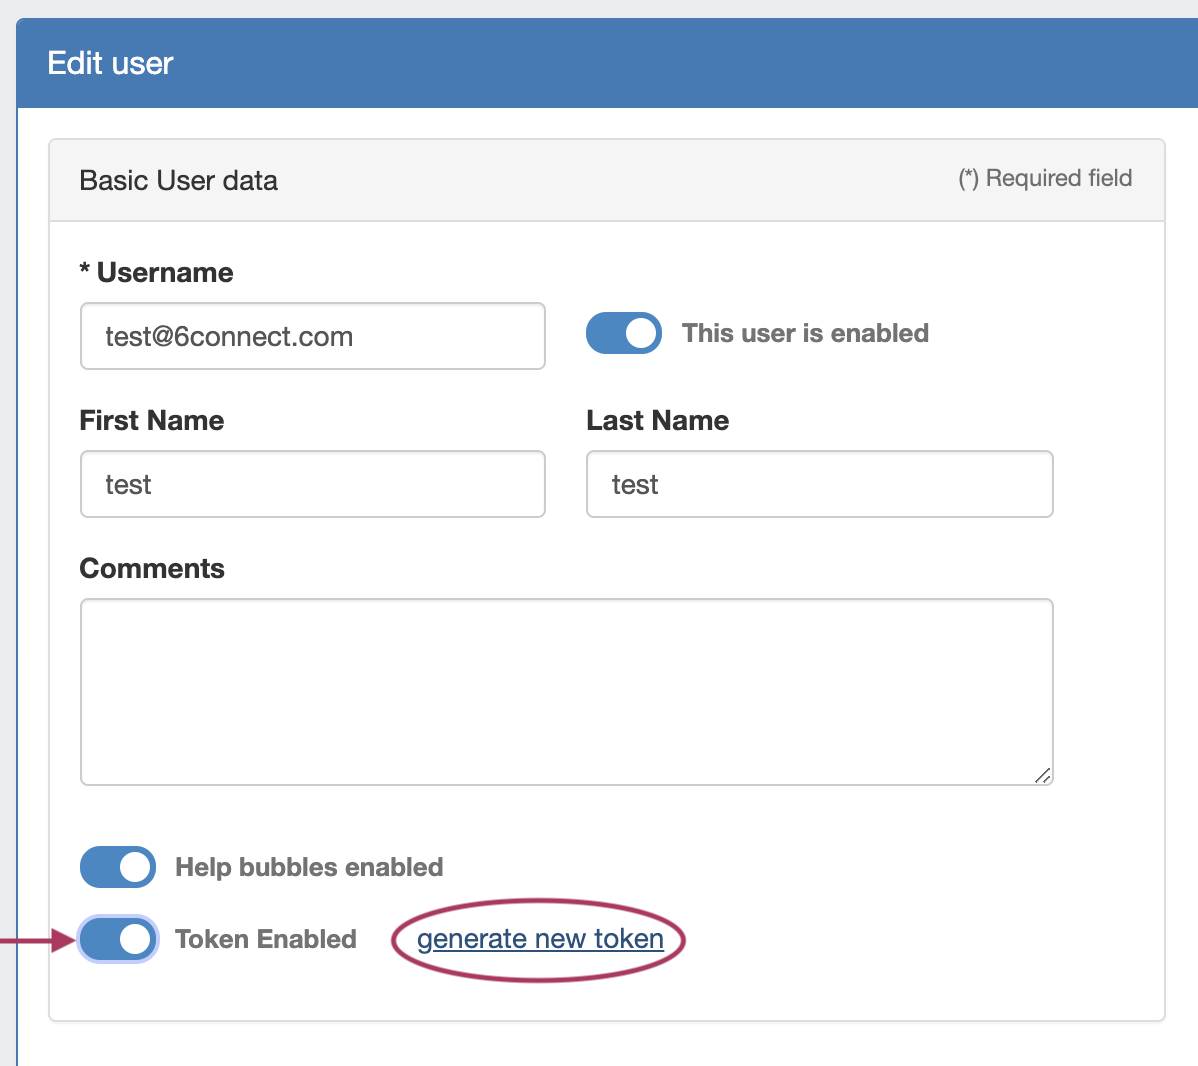Click the Comments textarea resize handle

coord(1042,775)
